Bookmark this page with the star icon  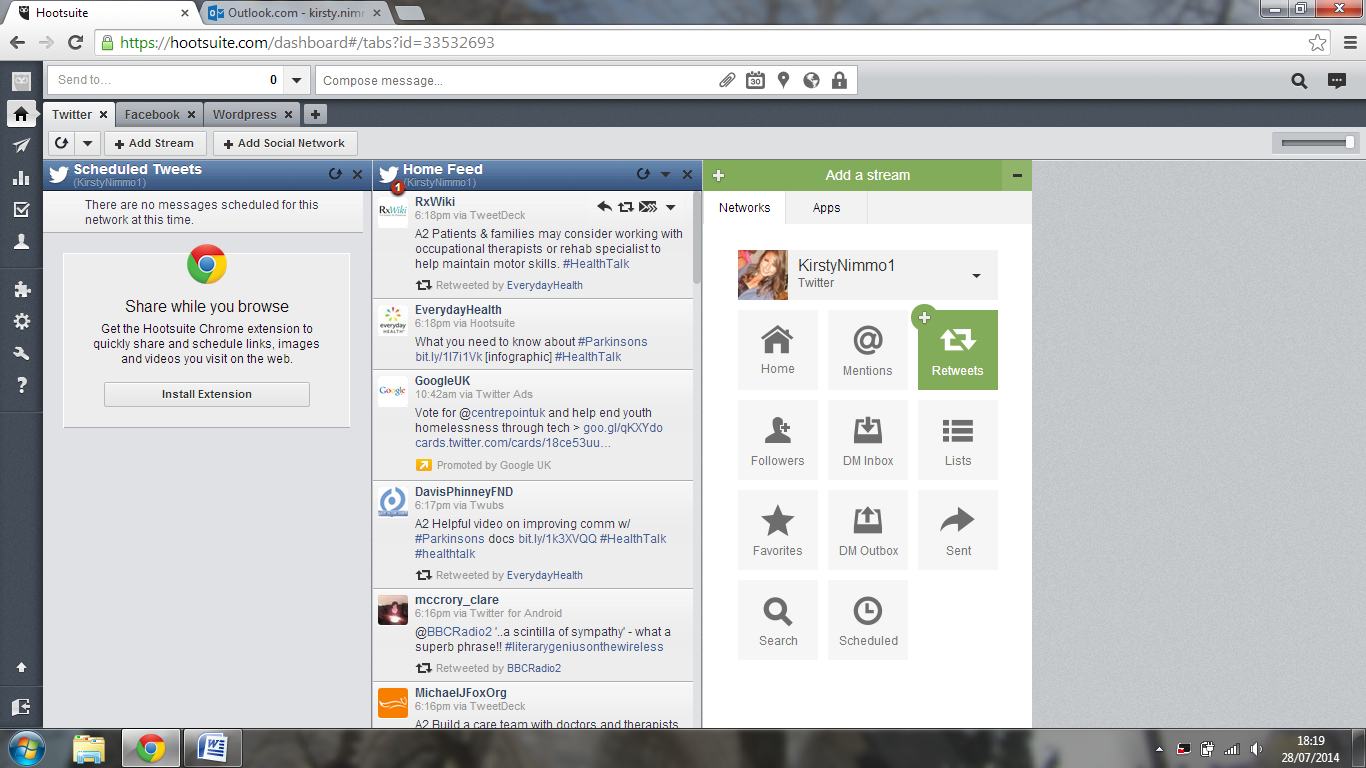1318,43
